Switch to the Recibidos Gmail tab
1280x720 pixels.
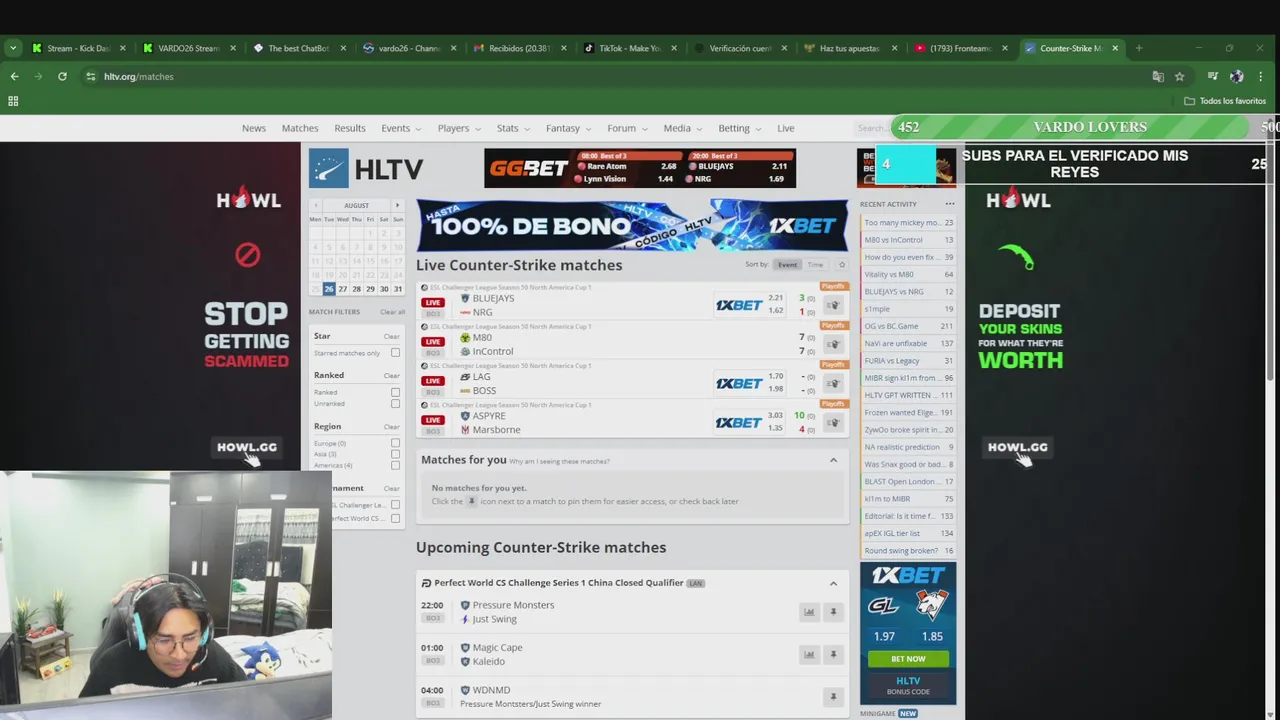click(520, 48)
